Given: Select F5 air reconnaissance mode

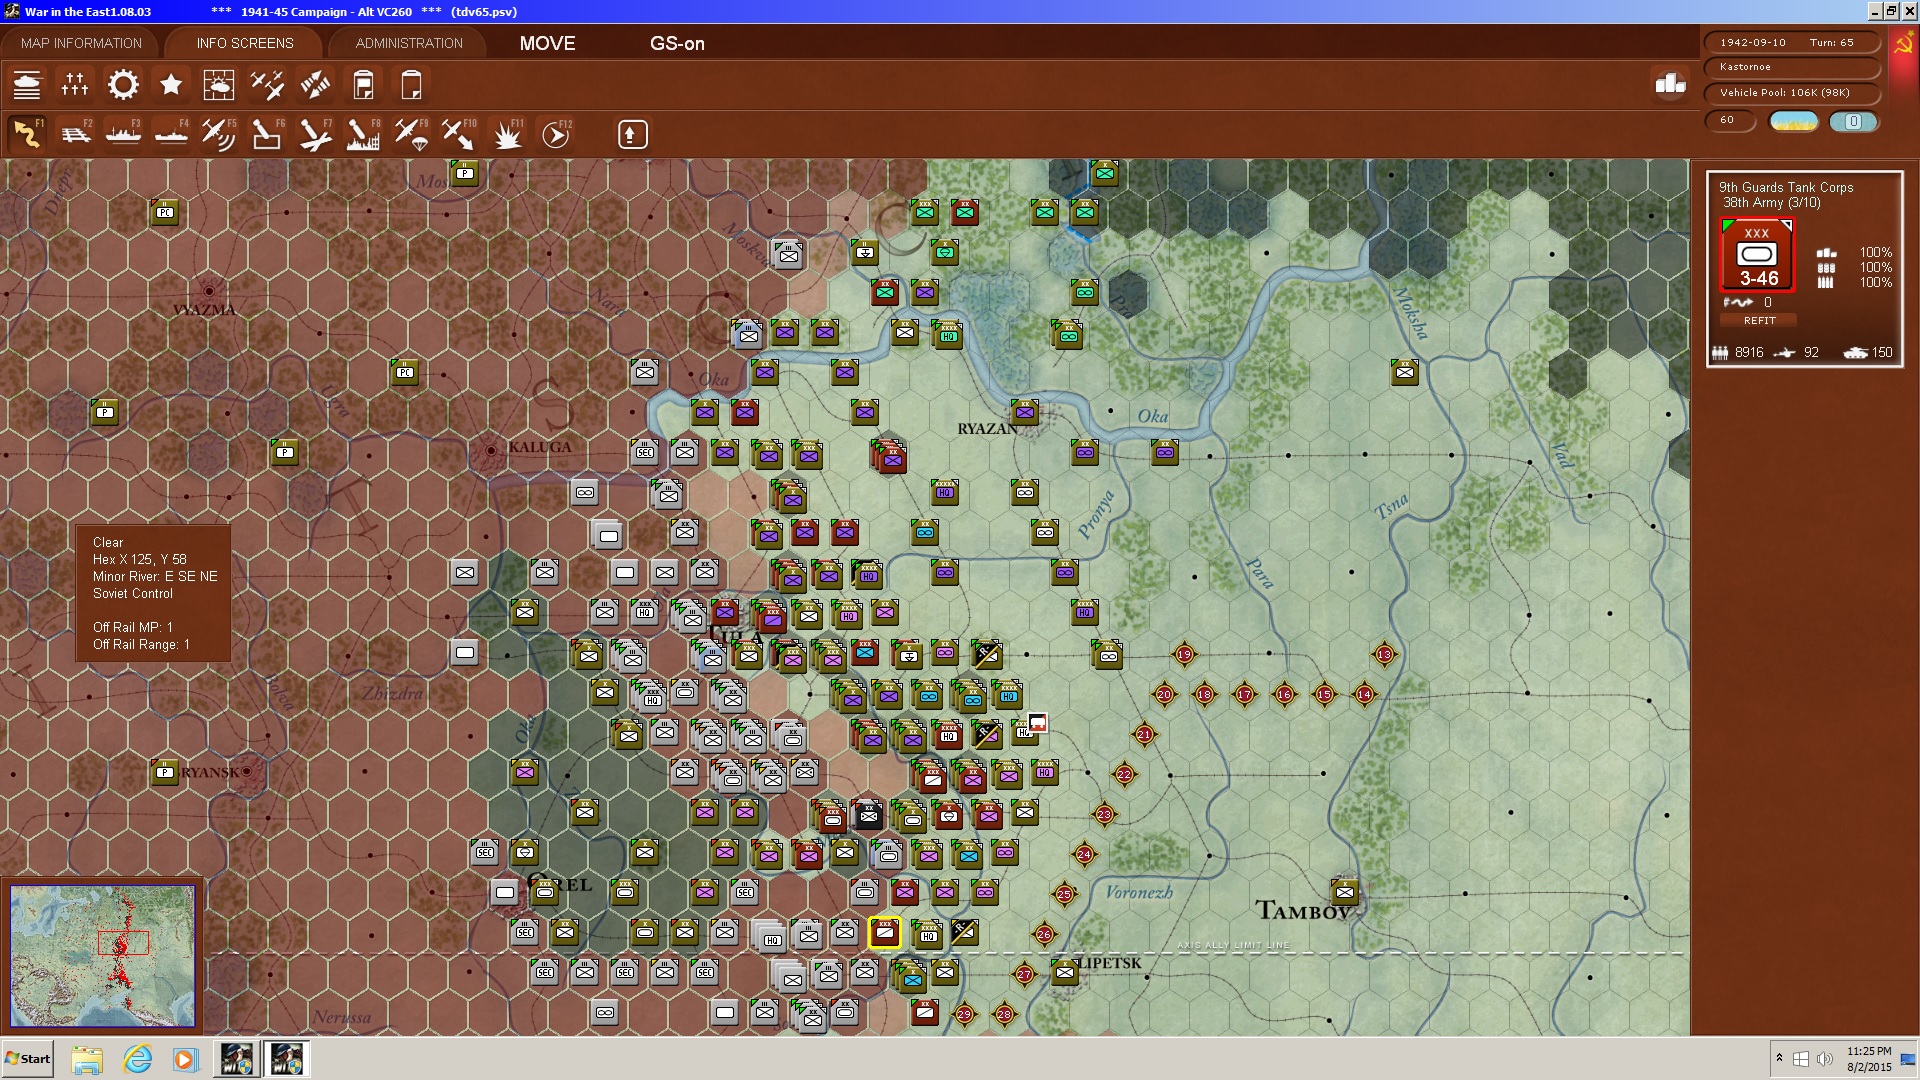Looking at the screenshot, I should (218, 134).
